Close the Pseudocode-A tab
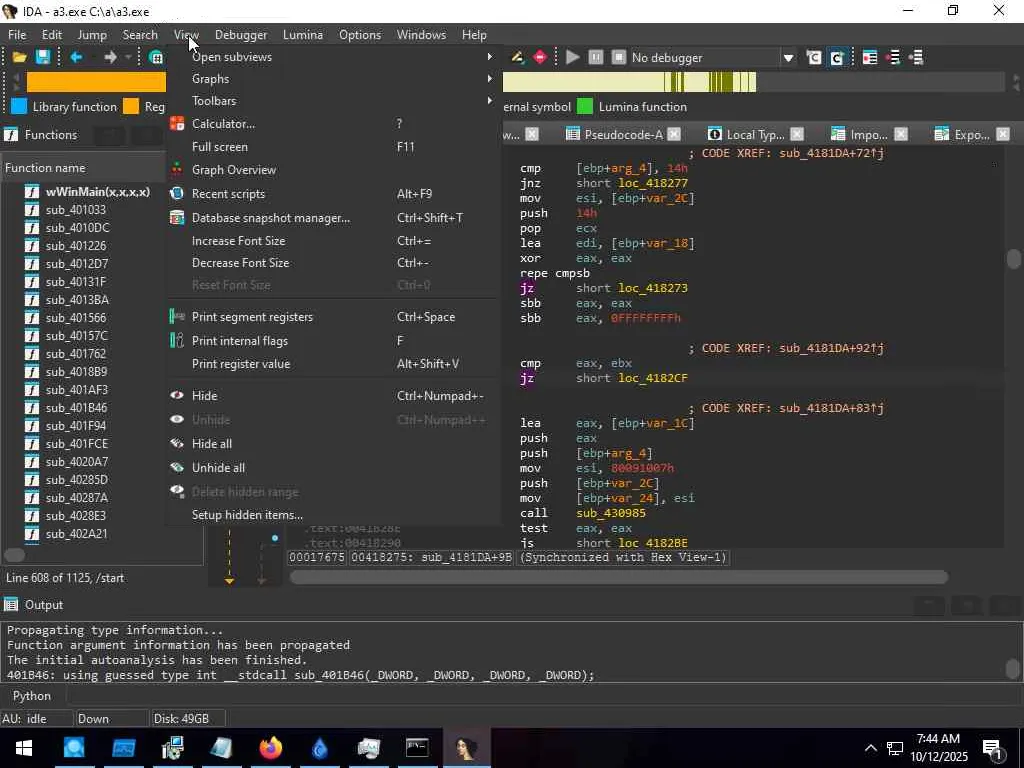The image size is (1024, 768). (x=674, y=135)
